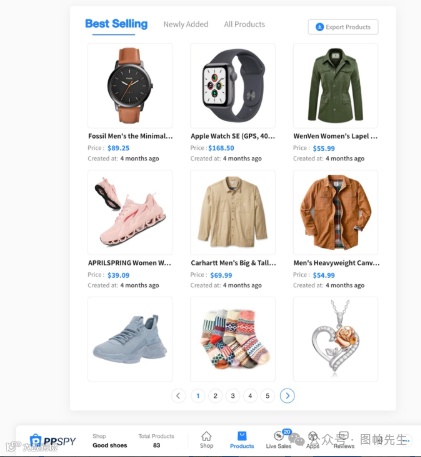
Task: Click APRILSPRING Women product title
Action: coord(130,263)
